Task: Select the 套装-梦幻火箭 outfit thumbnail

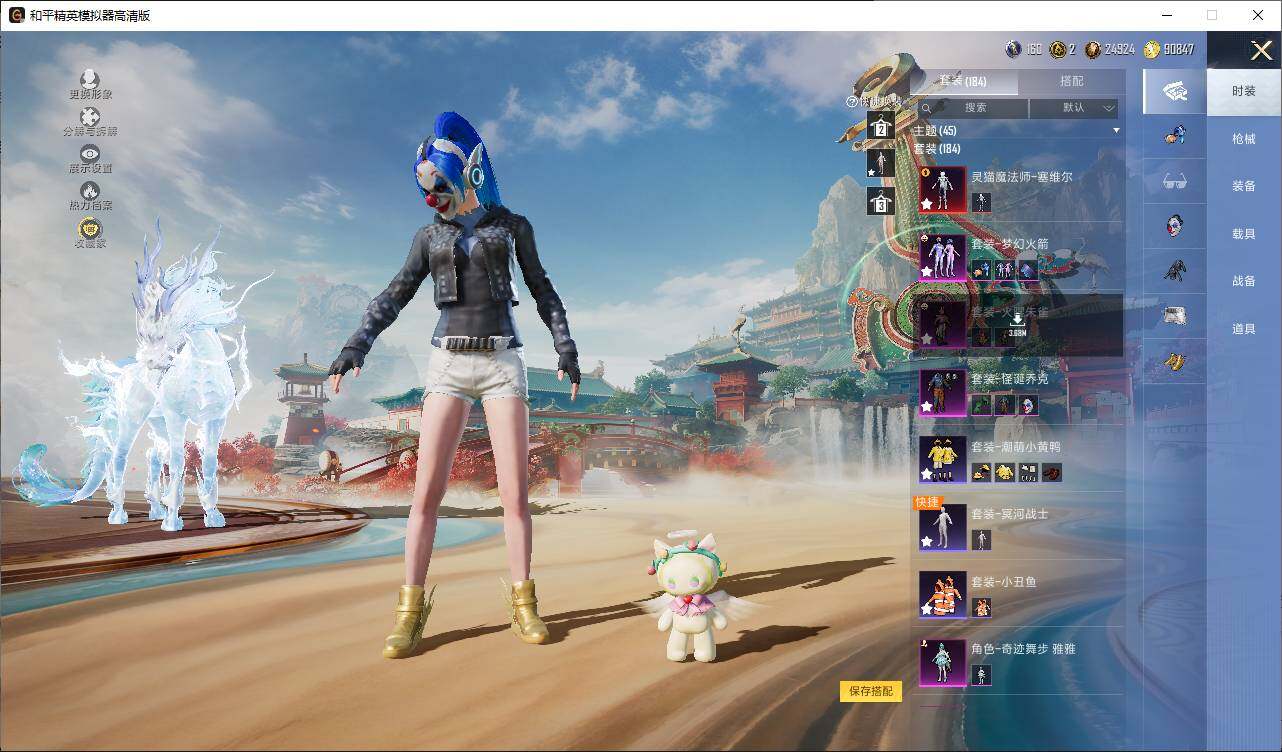Action: coord(943,257)
